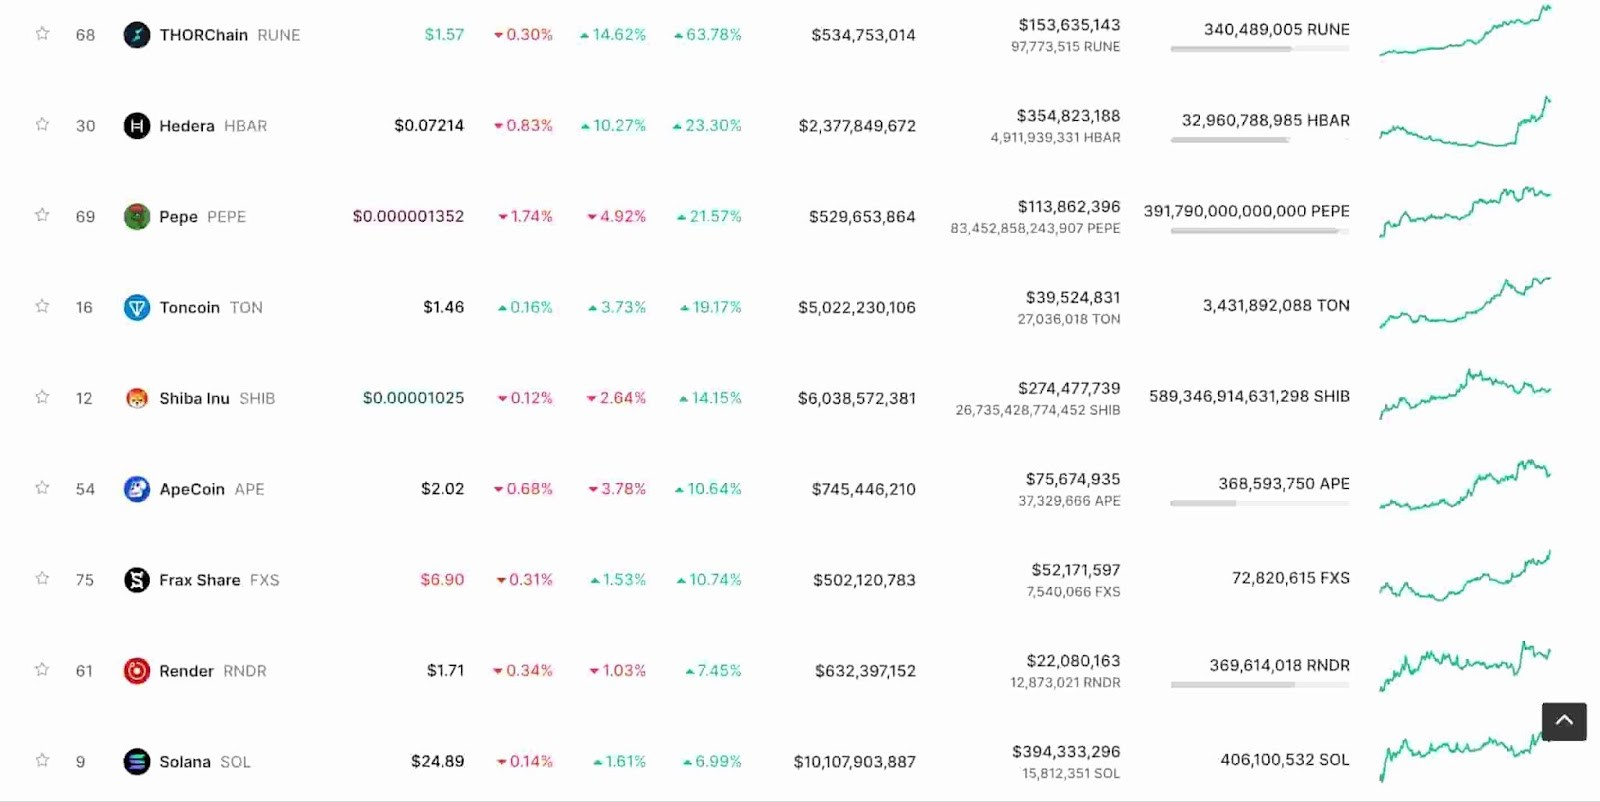This screenshot has height=802, width=1600.
Task: View the Hedera 7-day sparkline chart
Action: (x=1465, y=122)
